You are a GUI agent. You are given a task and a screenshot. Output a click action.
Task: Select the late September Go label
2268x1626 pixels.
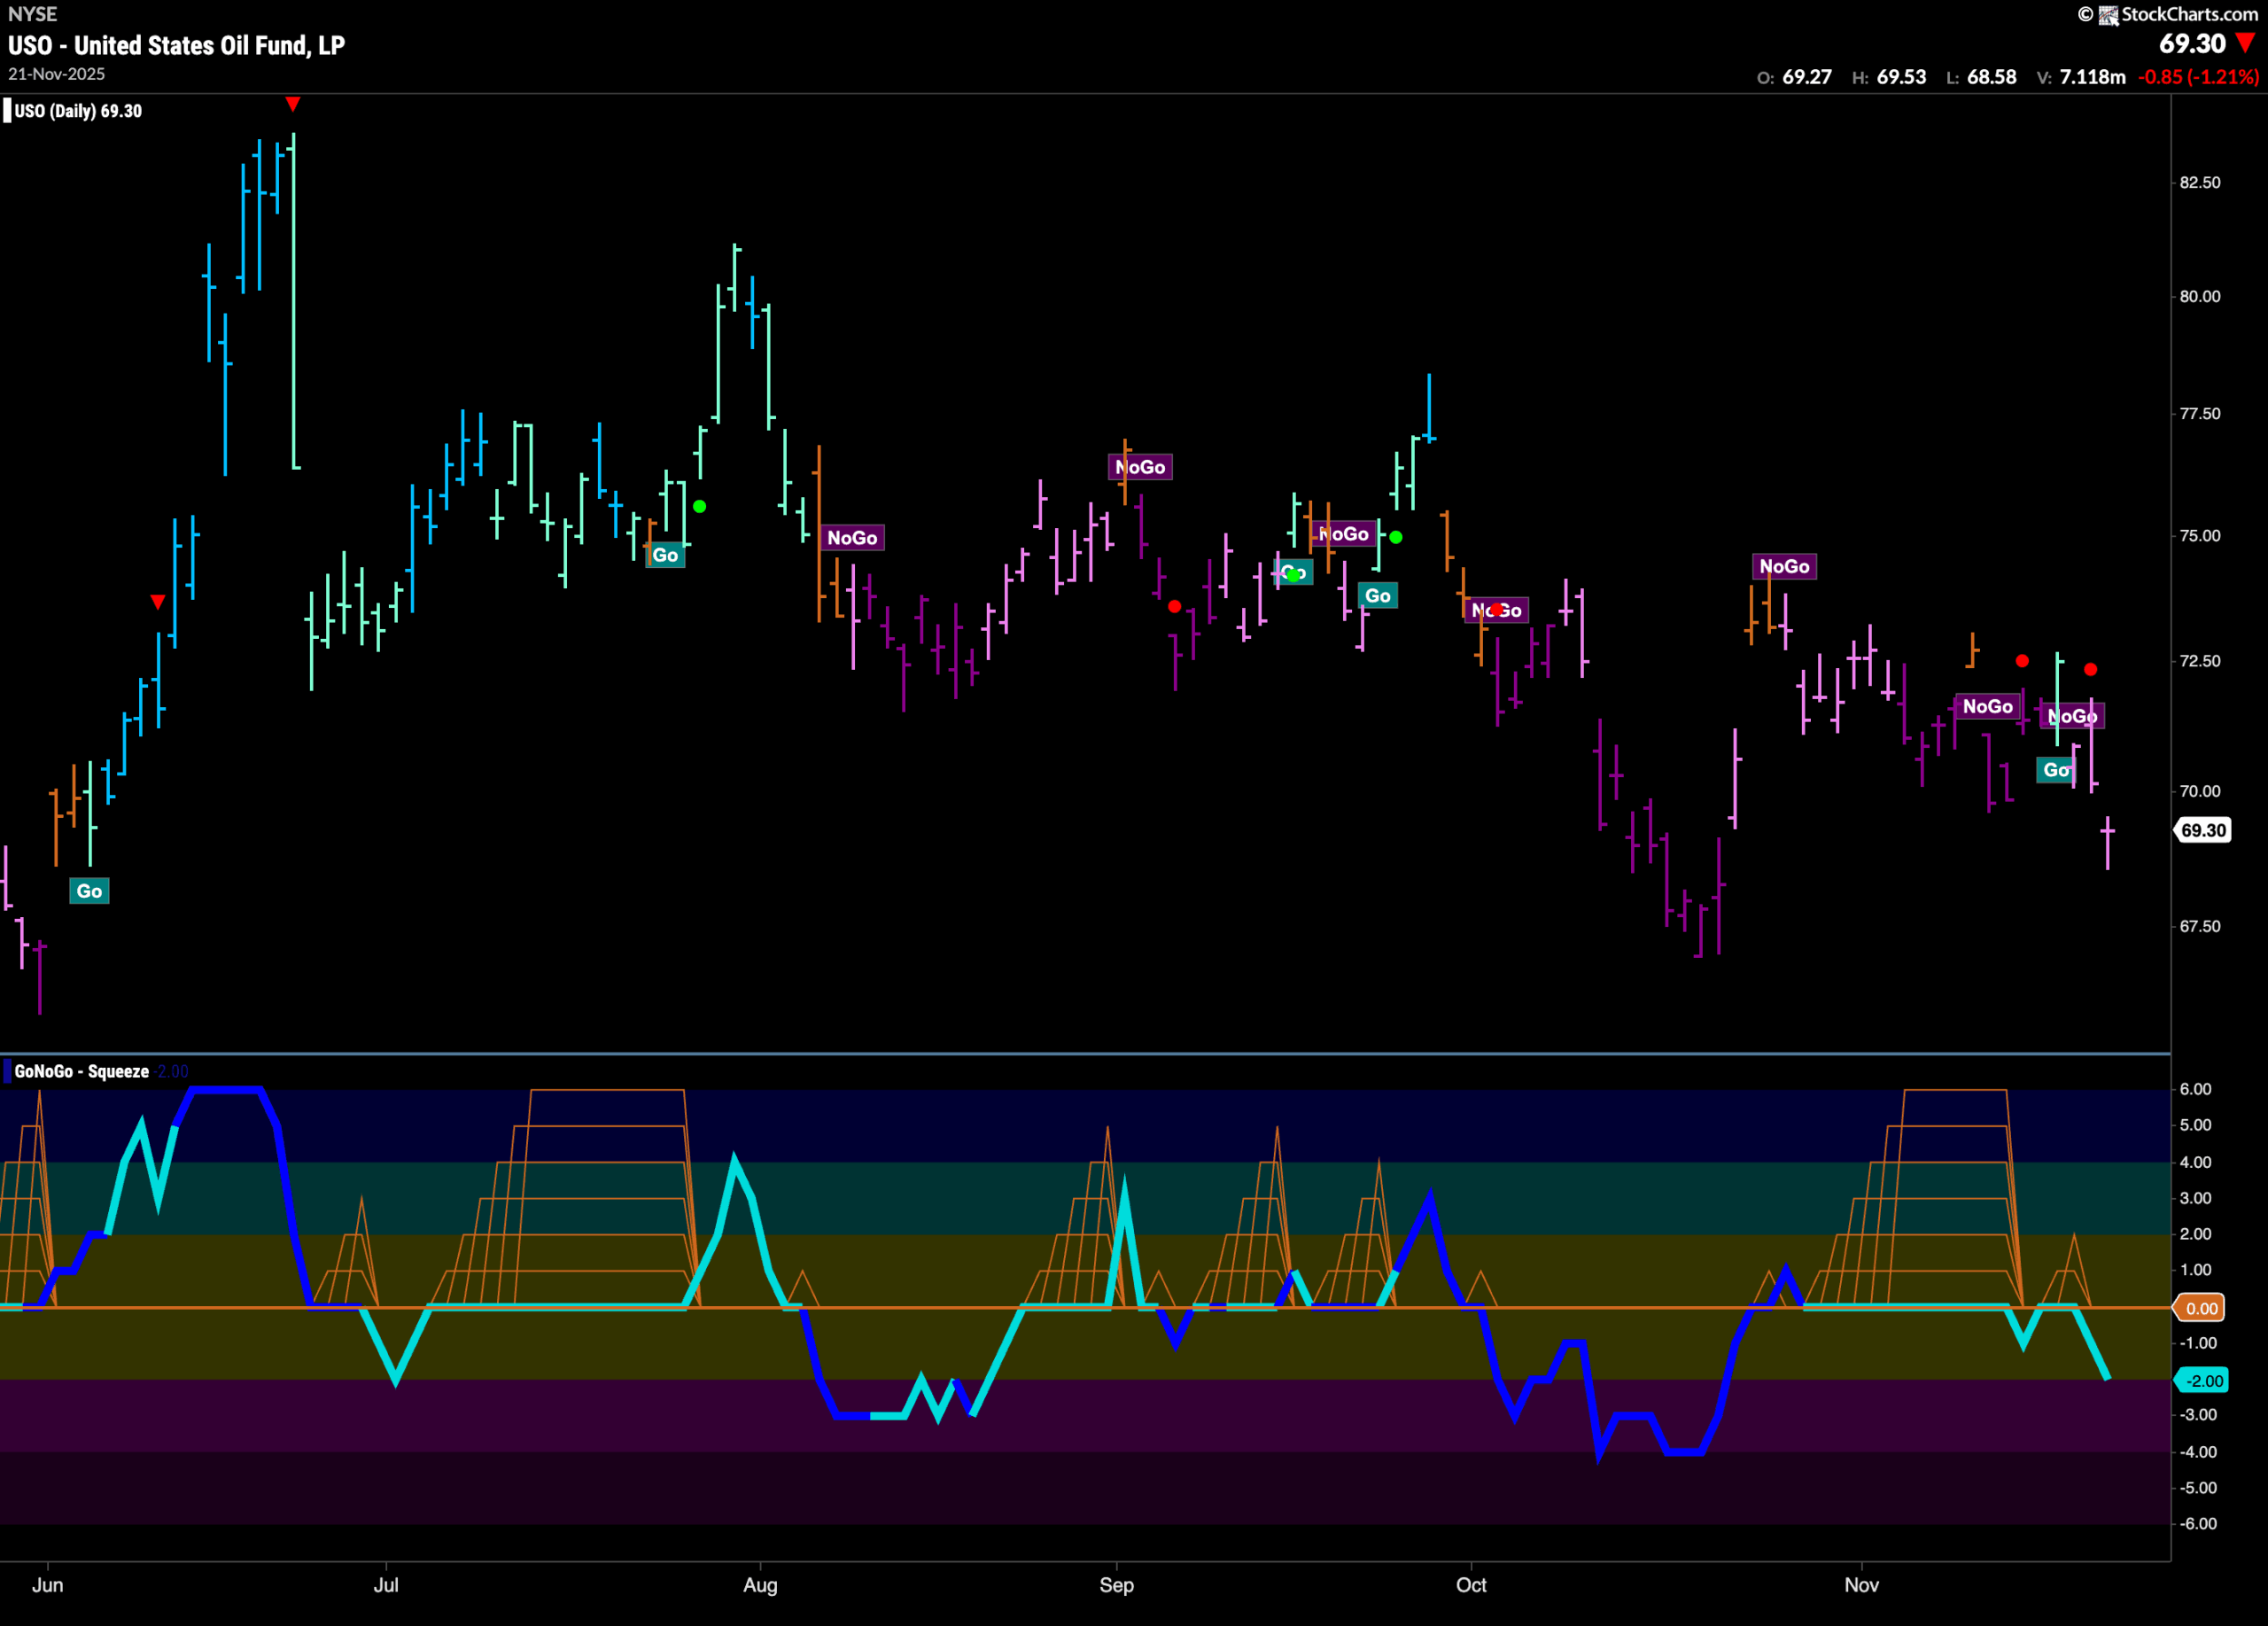[x=1378, y=596]
